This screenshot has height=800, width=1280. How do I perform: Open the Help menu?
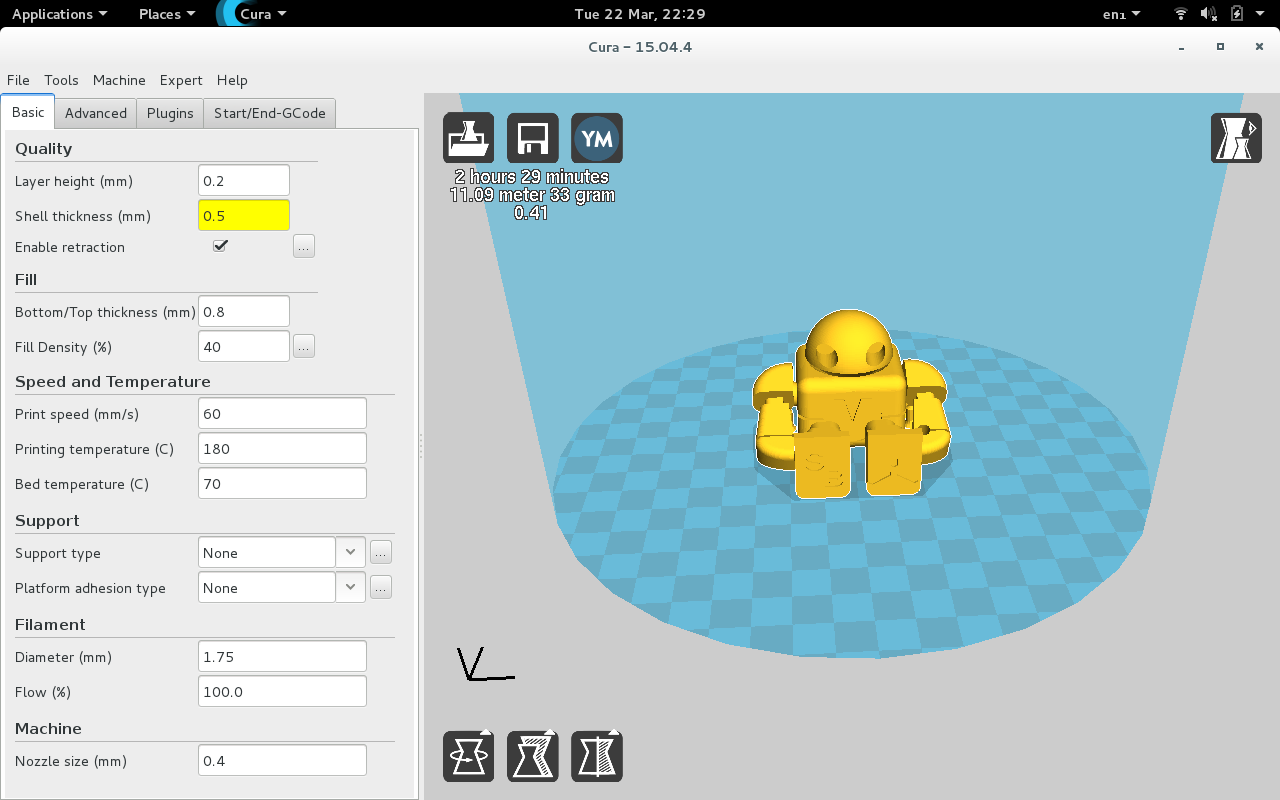[x=232, y=80]
